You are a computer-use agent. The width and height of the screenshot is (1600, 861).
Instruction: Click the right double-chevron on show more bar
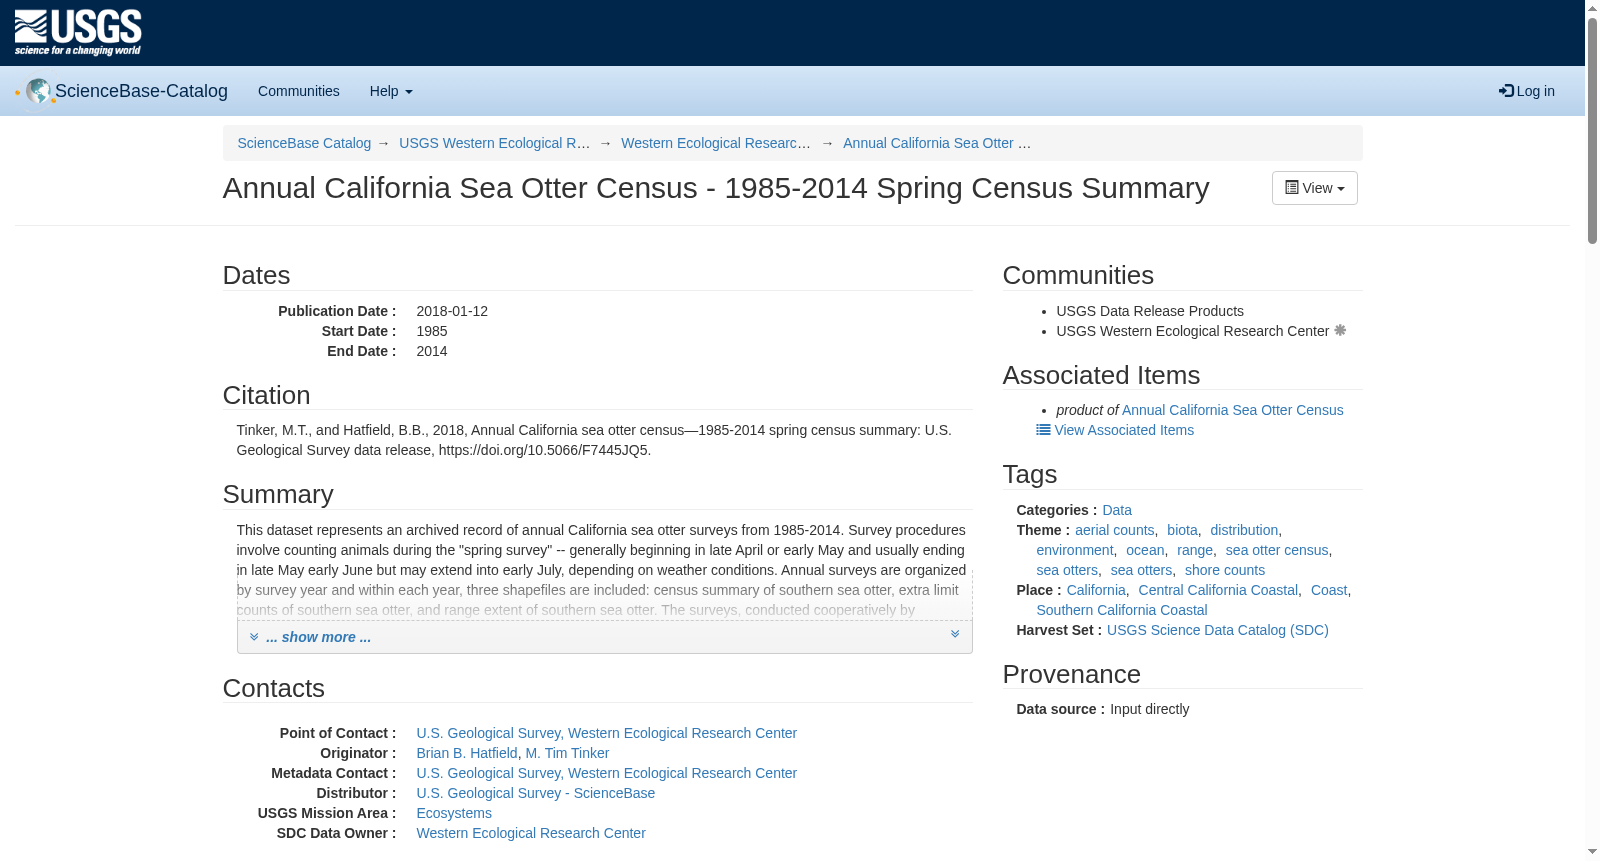[955, 634]
